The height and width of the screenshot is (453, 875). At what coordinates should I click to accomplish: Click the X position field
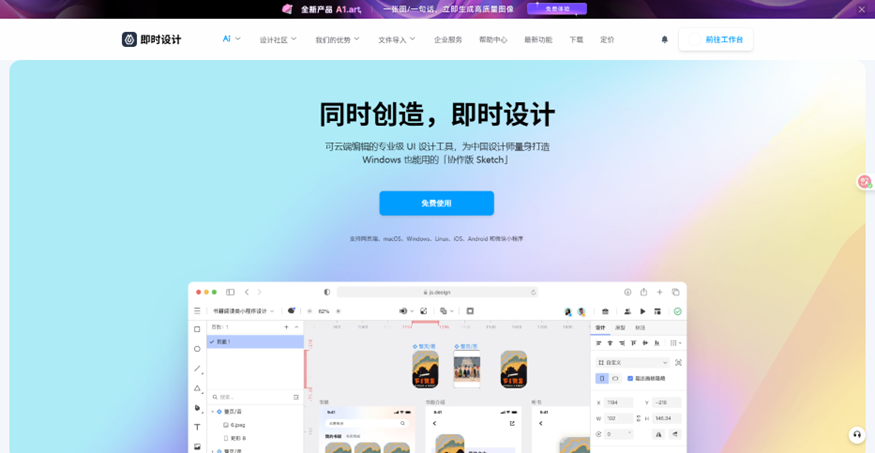tap(618, 402)
